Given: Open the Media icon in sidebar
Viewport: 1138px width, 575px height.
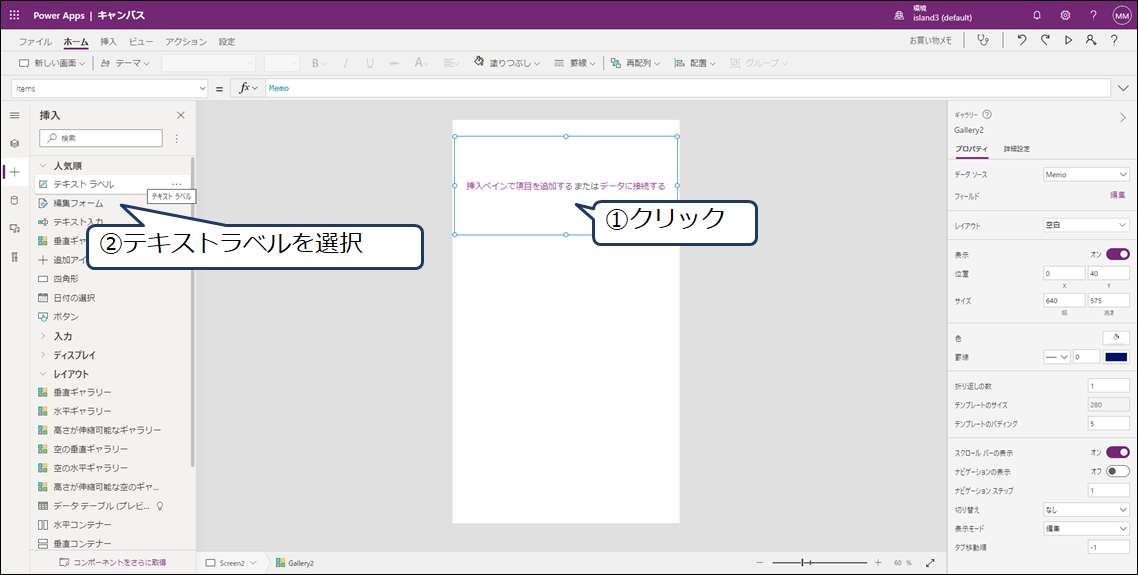Looking at the screenshot, I should pos(15,229).
